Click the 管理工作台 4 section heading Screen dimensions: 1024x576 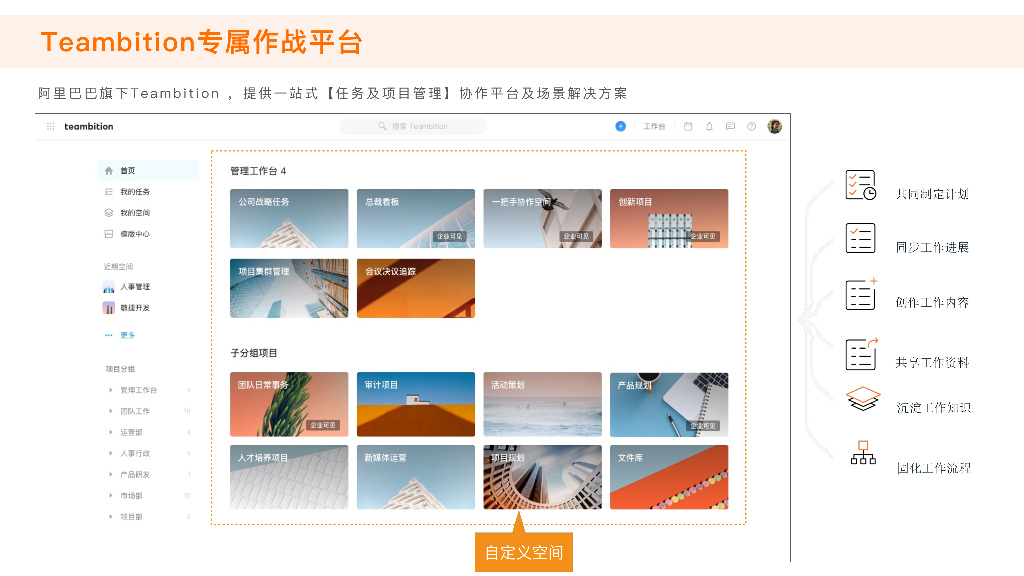(258, 171)
